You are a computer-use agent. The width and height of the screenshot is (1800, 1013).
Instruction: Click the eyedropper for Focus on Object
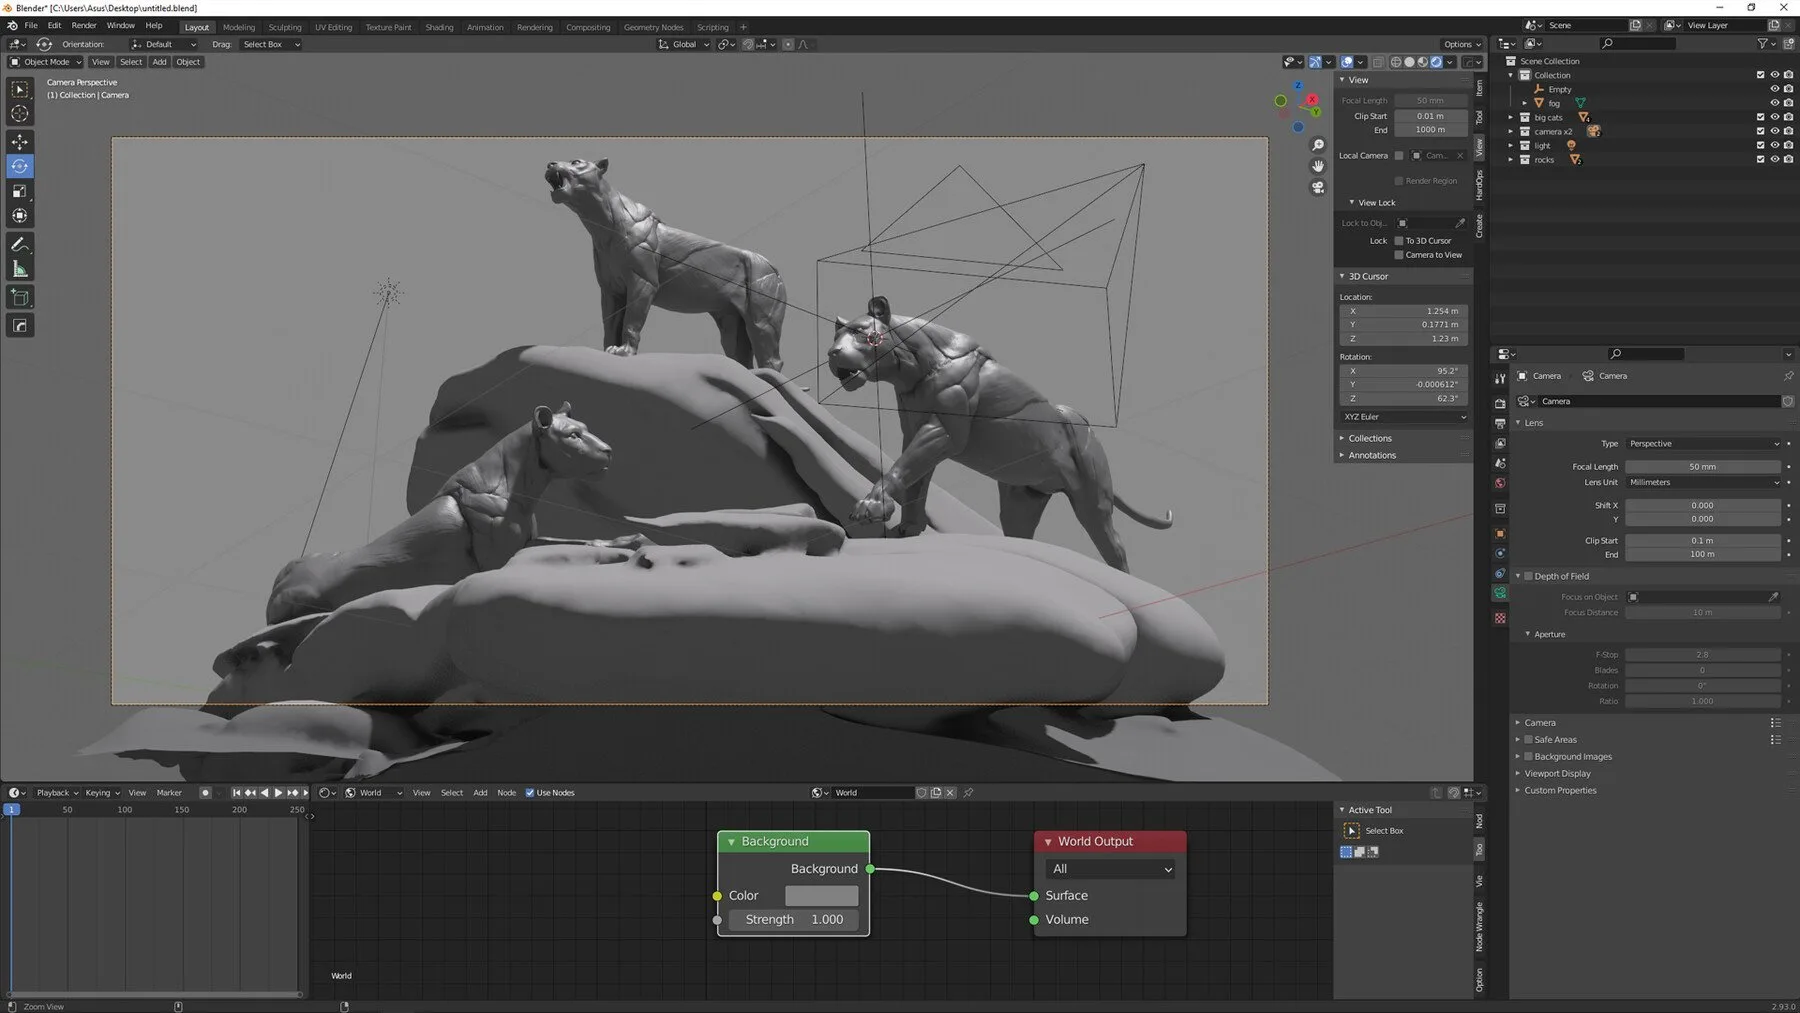click(x=1773, y=597)
